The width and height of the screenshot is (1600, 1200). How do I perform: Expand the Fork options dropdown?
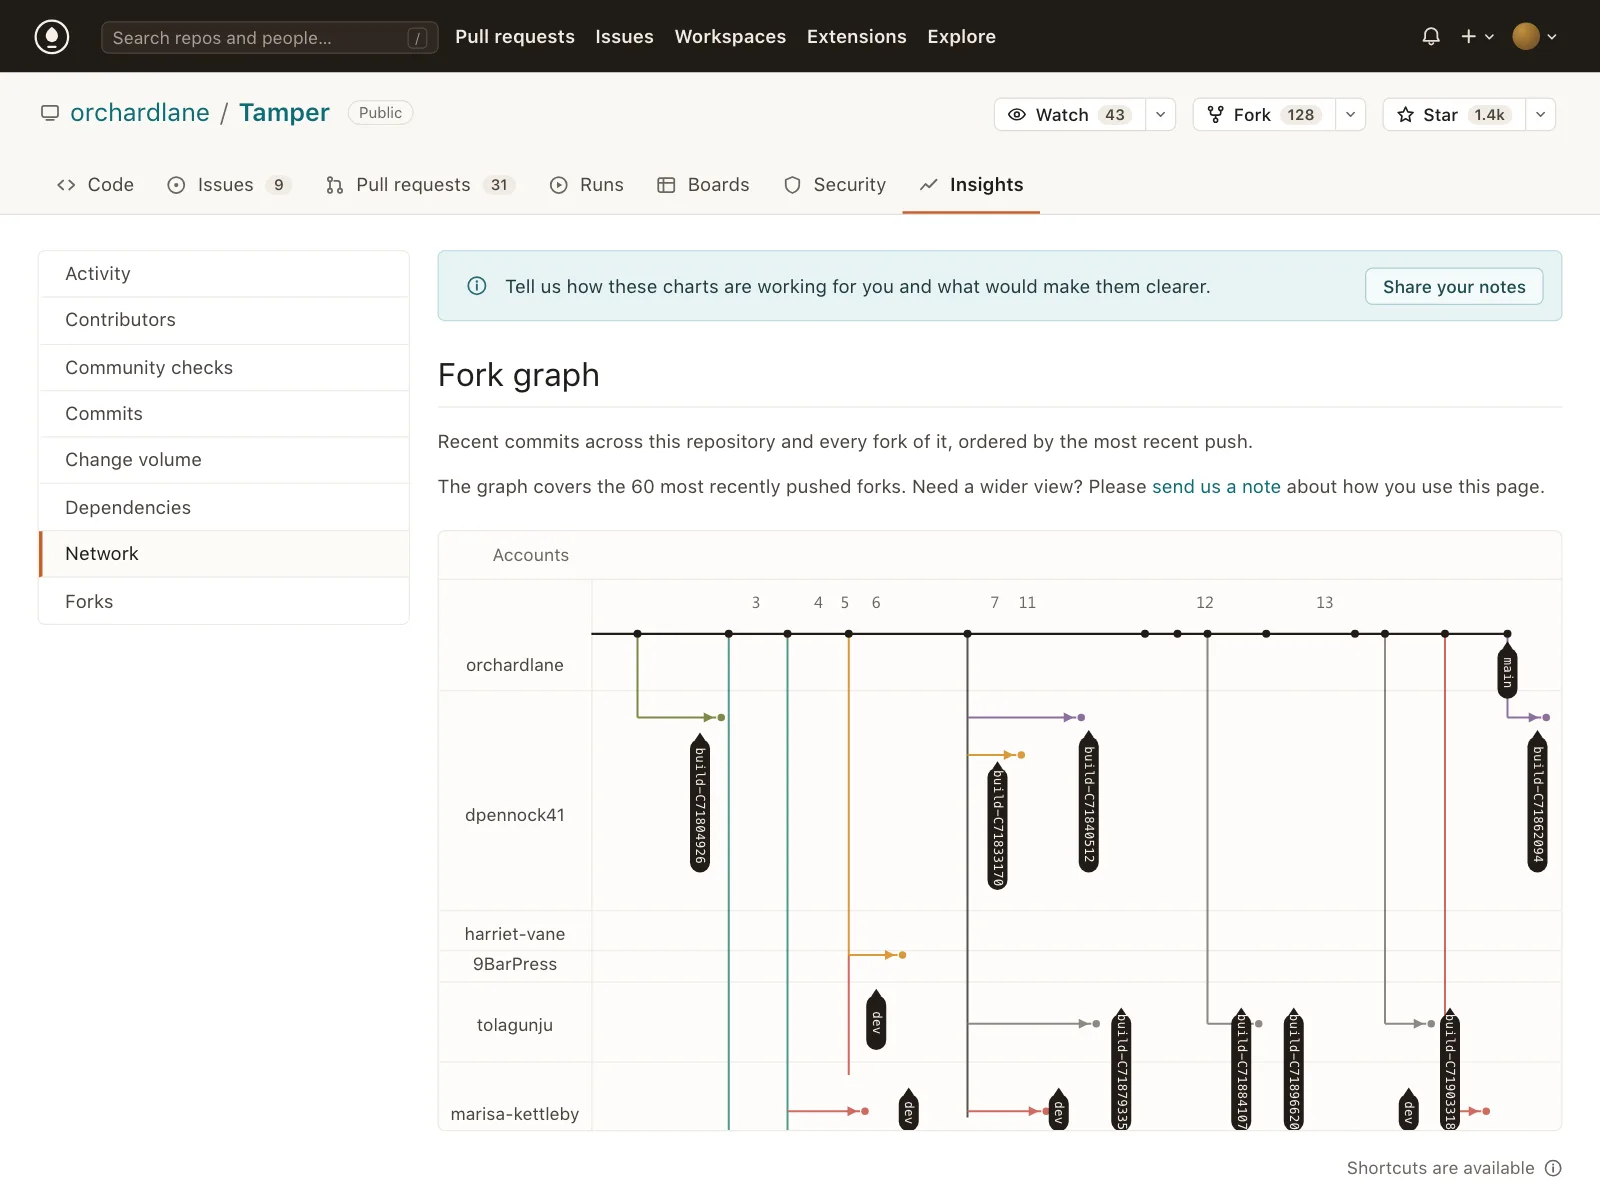tap(1350, 115)
